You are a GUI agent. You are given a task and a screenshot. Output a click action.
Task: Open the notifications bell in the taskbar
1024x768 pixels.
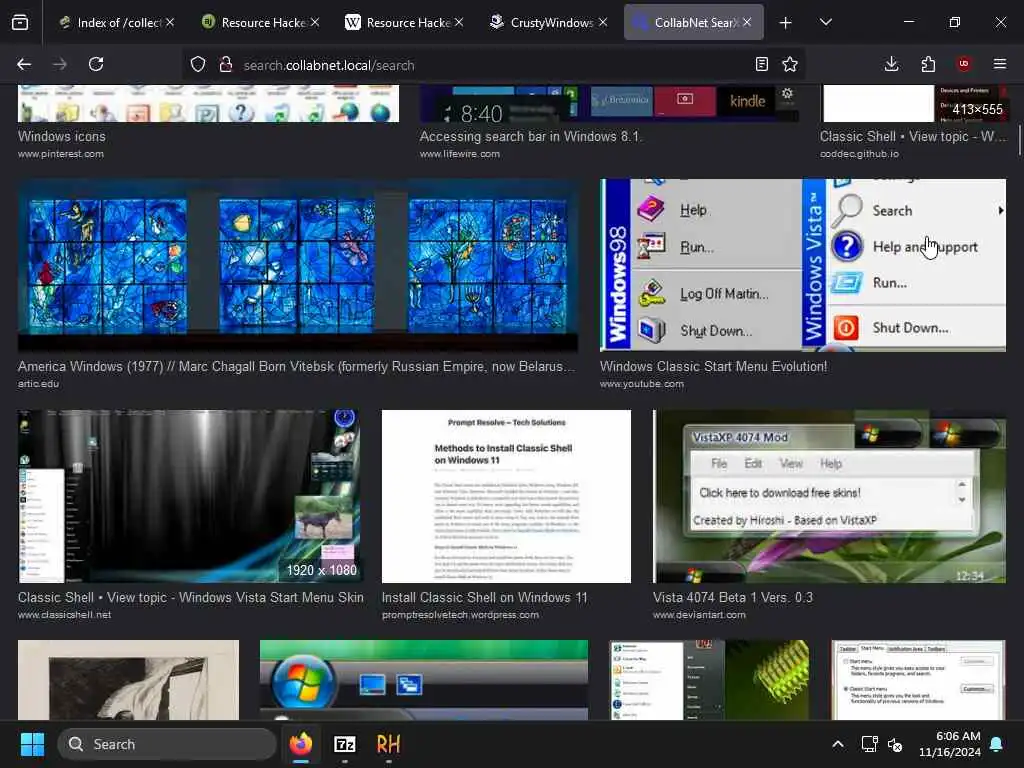[x=997, y=744]
